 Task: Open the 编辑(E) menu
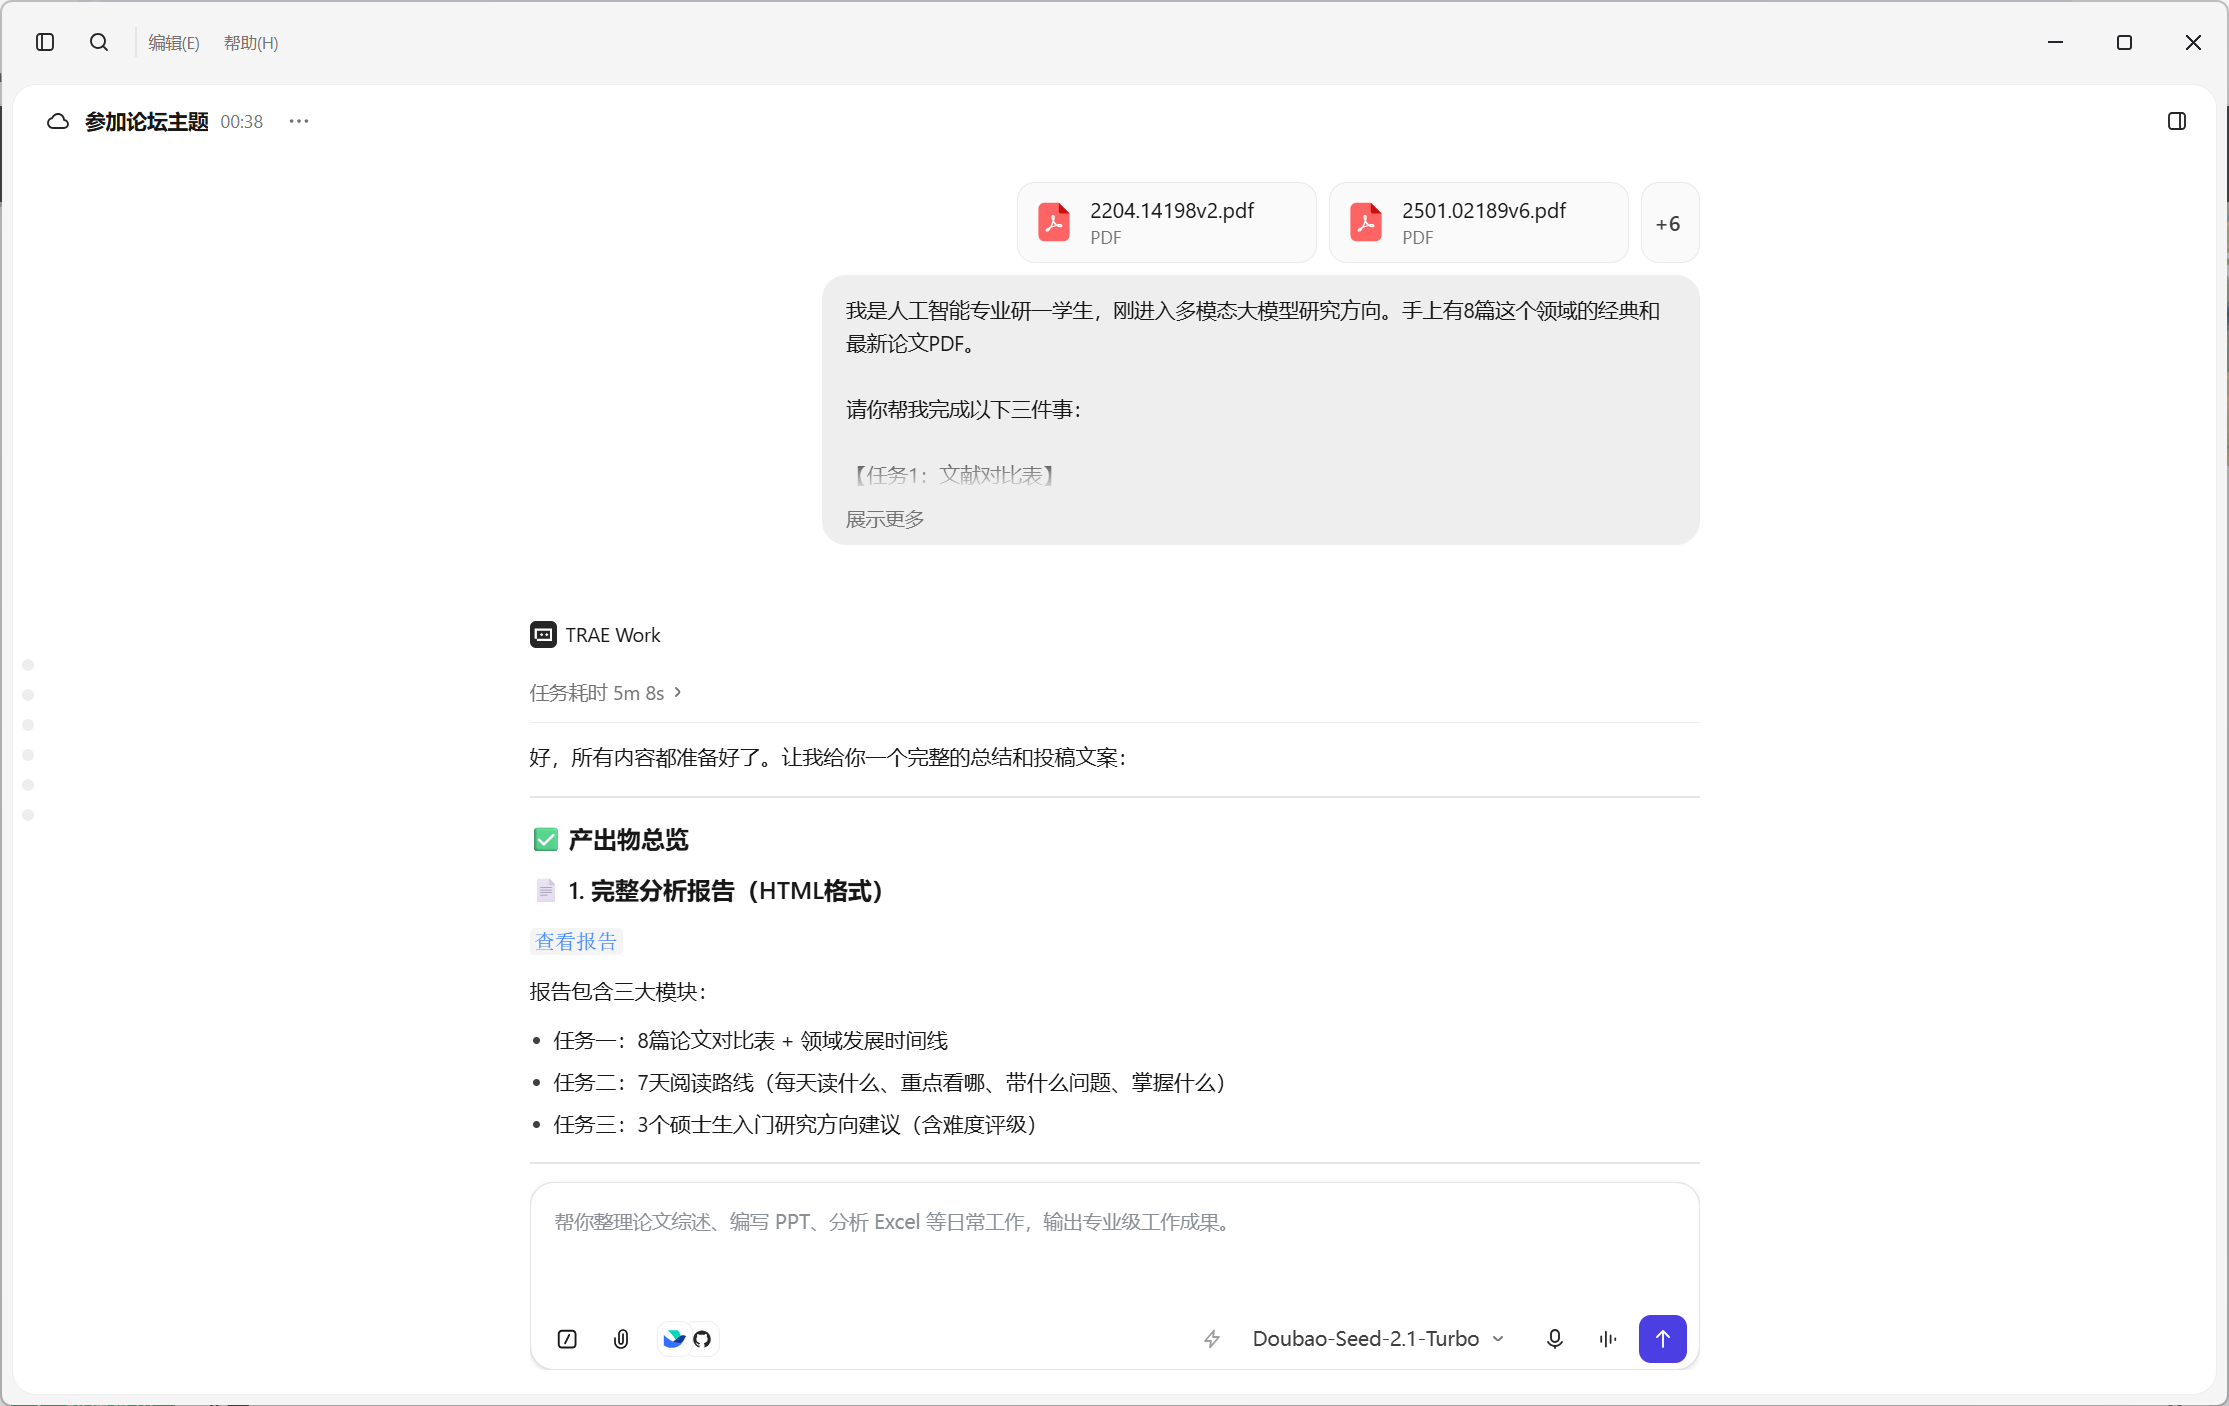(174, 43)
